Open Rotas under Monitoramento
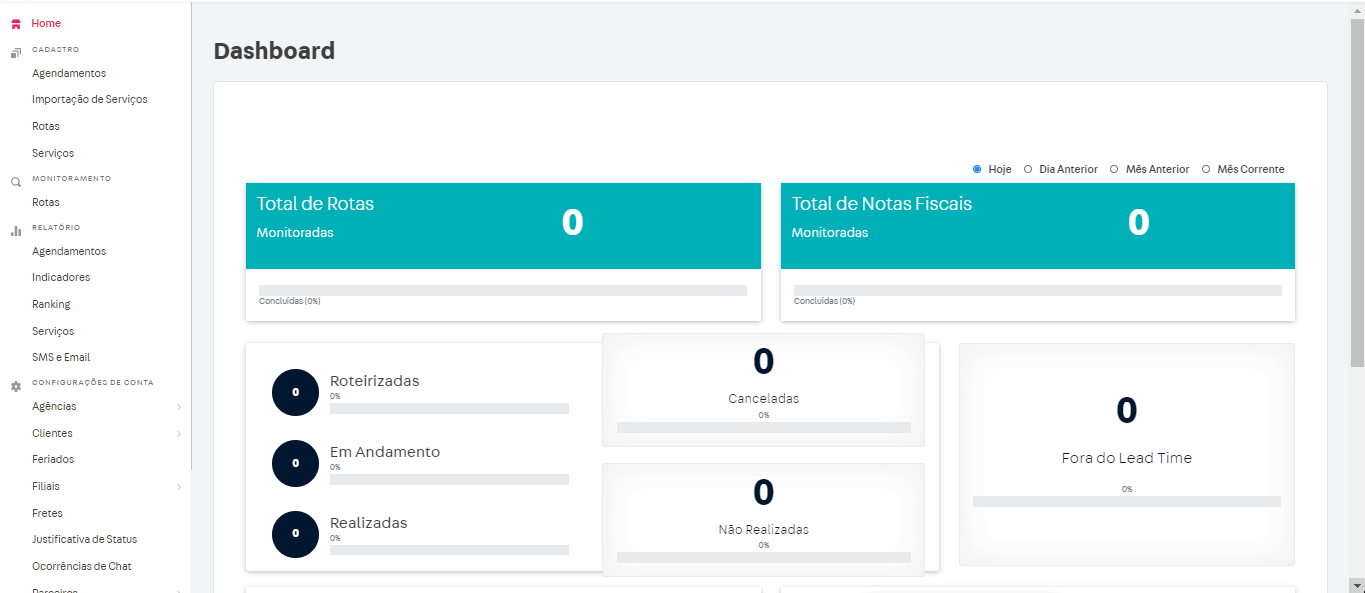Screen dimensions: 1365x593 point(45,202)
